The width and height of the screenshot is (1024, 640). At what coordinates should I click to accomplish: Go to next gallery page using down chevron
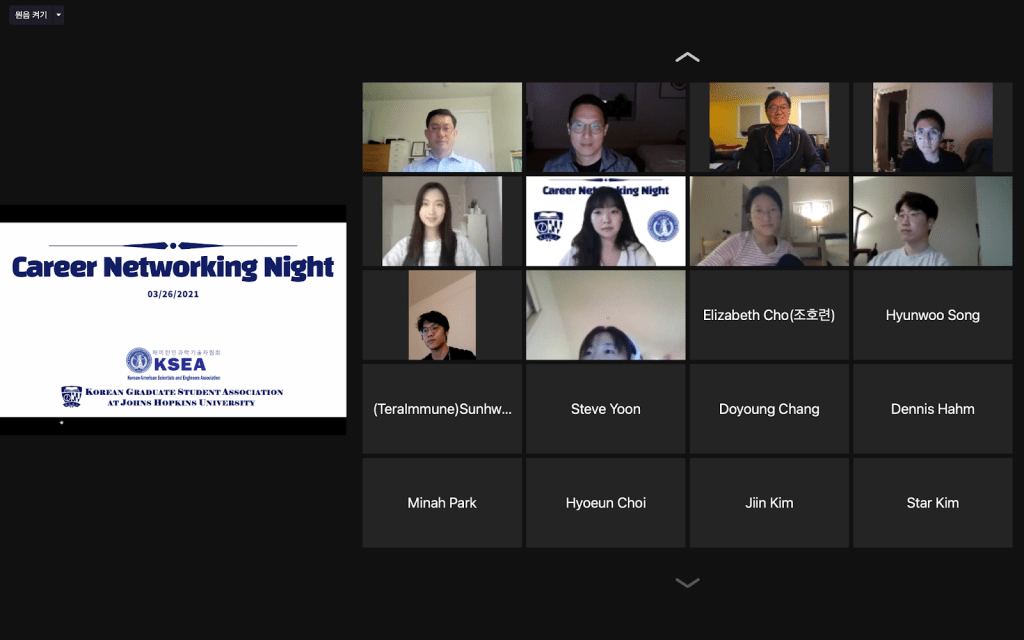click(687, 582)
